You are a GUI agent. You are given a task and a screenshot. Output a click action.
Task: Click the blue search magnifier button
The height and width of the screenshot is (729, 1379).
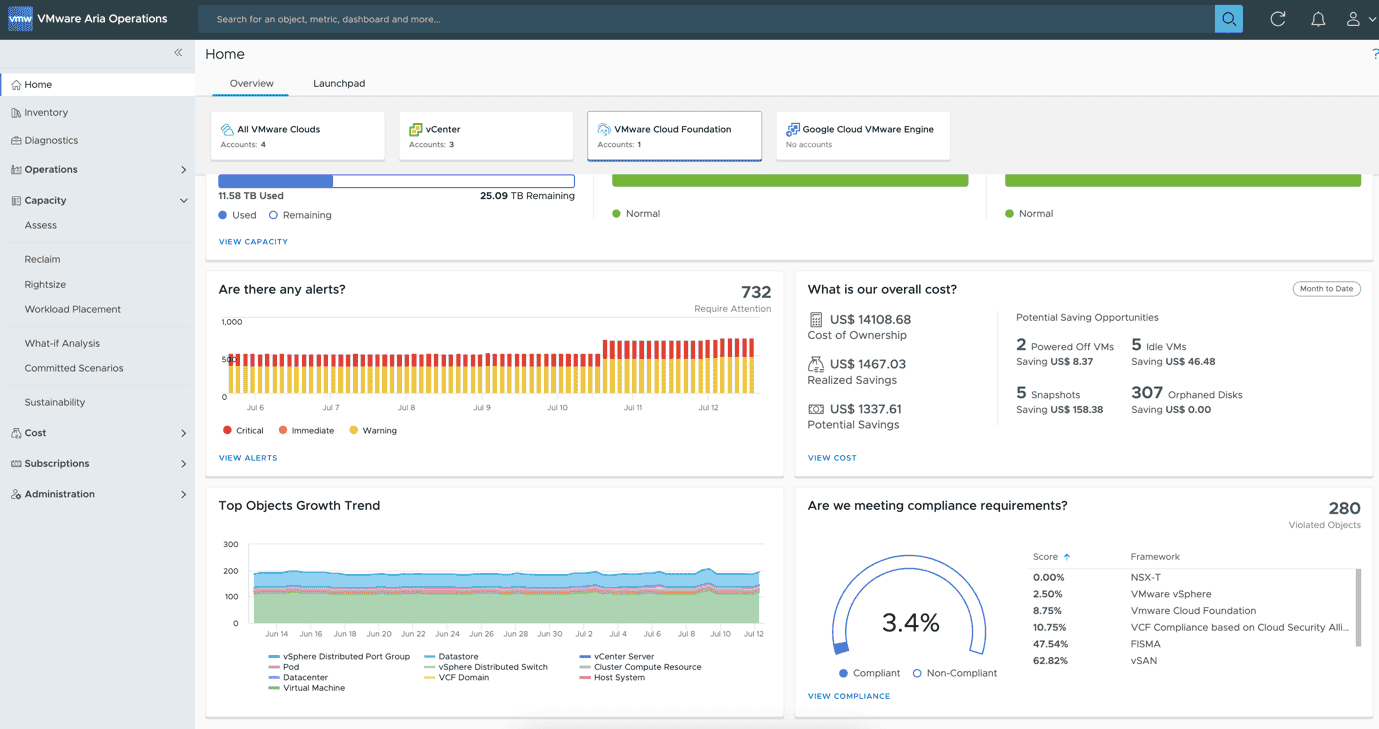1228,19
